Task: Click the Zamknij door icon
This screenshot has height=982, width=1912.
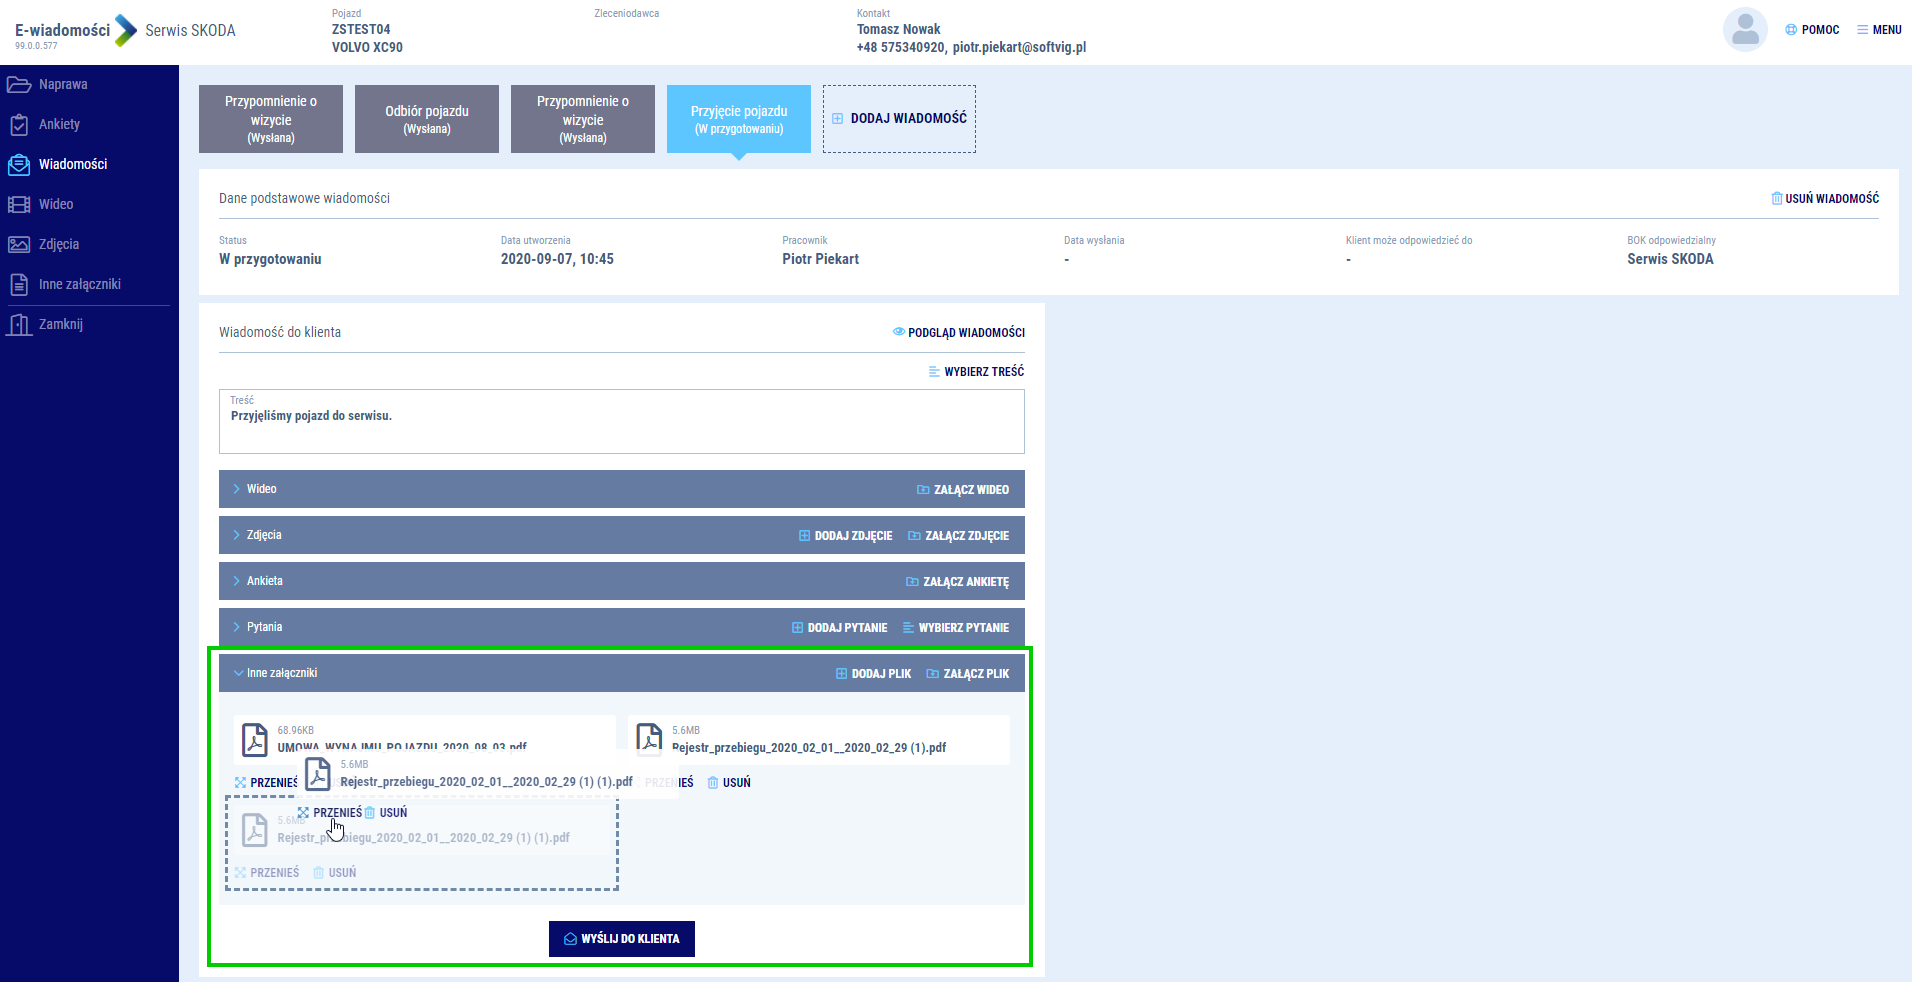Action: point(19,325)
